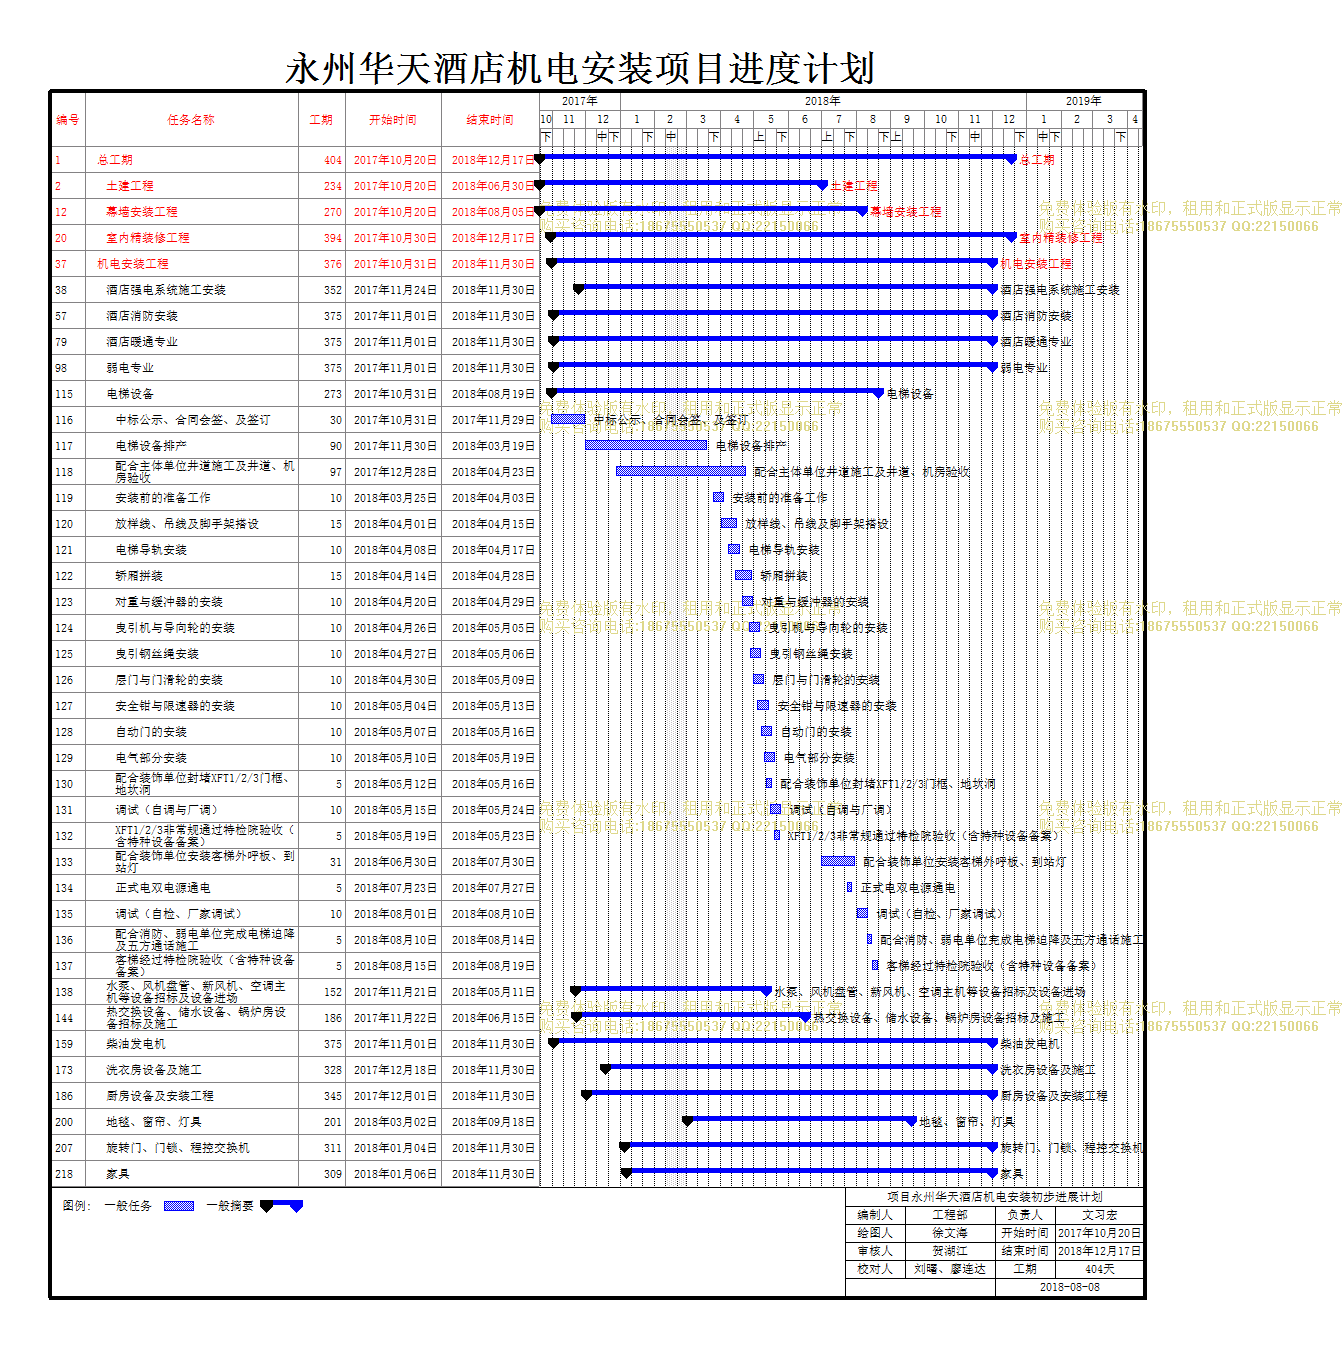Click end date 2018年09月18日 in row 200
Image resolution: width=1342 pixels, height=1347 pixels.
click(x=492, y=1122)
